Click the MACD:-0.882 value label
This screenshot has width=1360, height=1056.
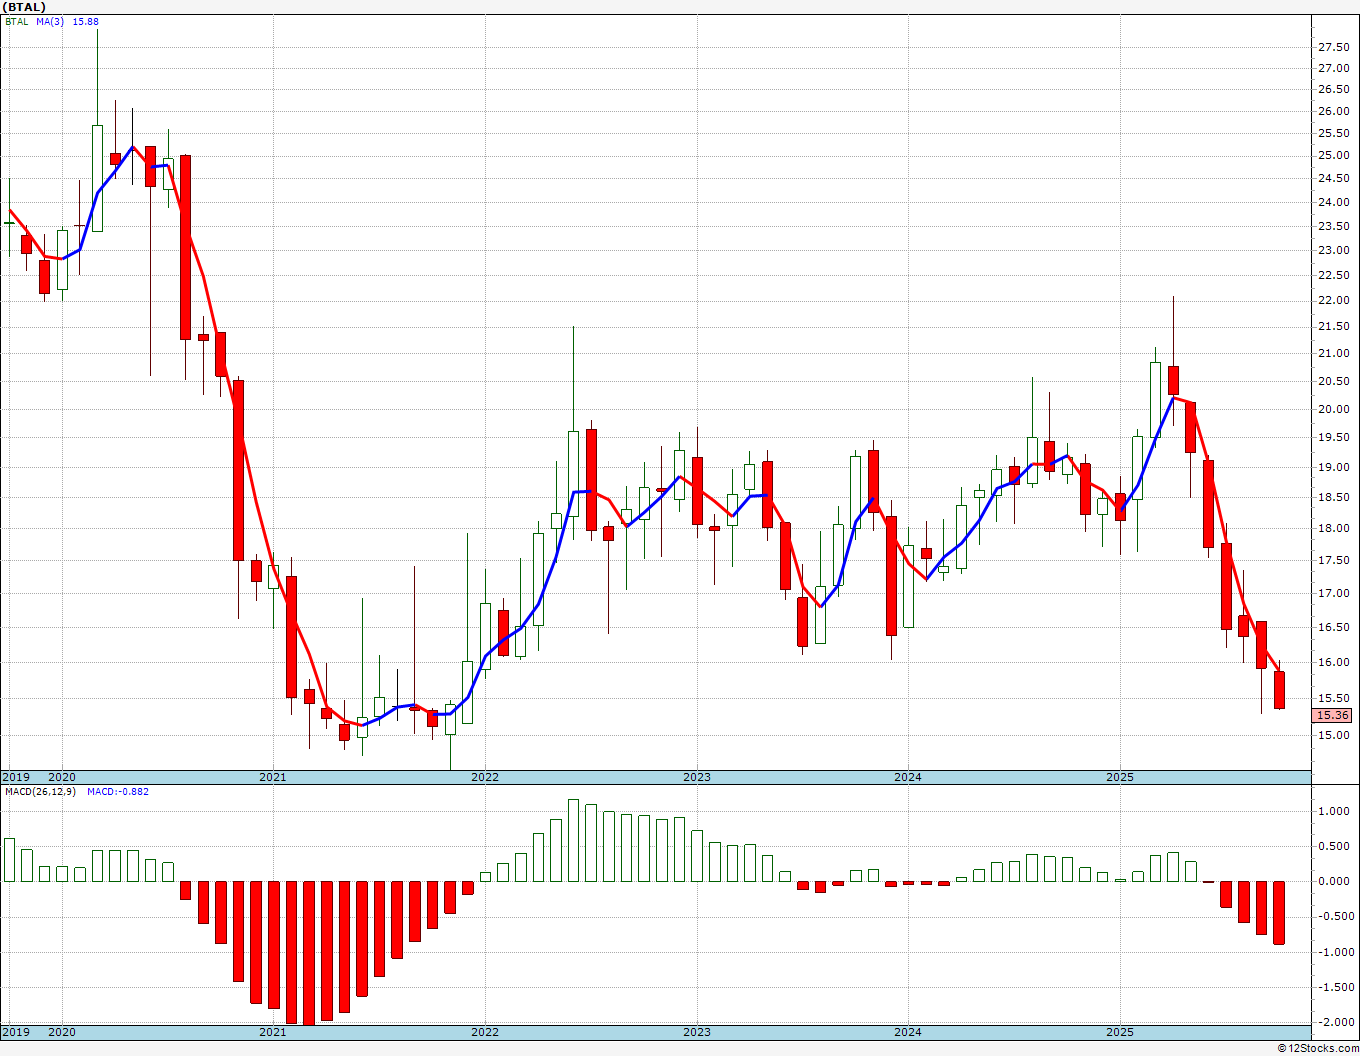click(x=118, y=791)
